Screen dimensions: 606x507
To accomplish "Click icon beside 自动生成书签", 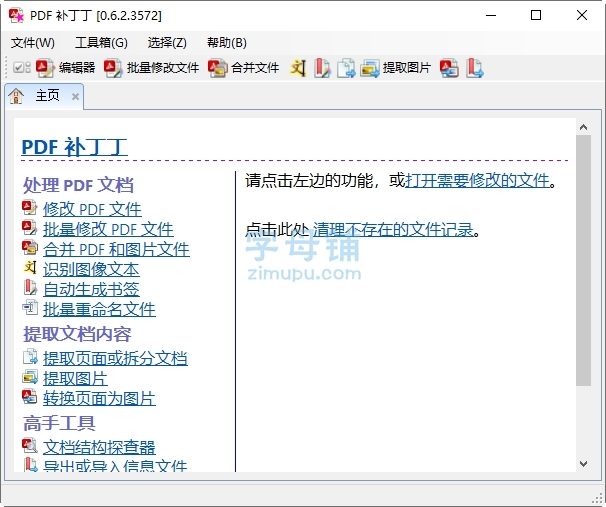I will [x=30, y=288].
